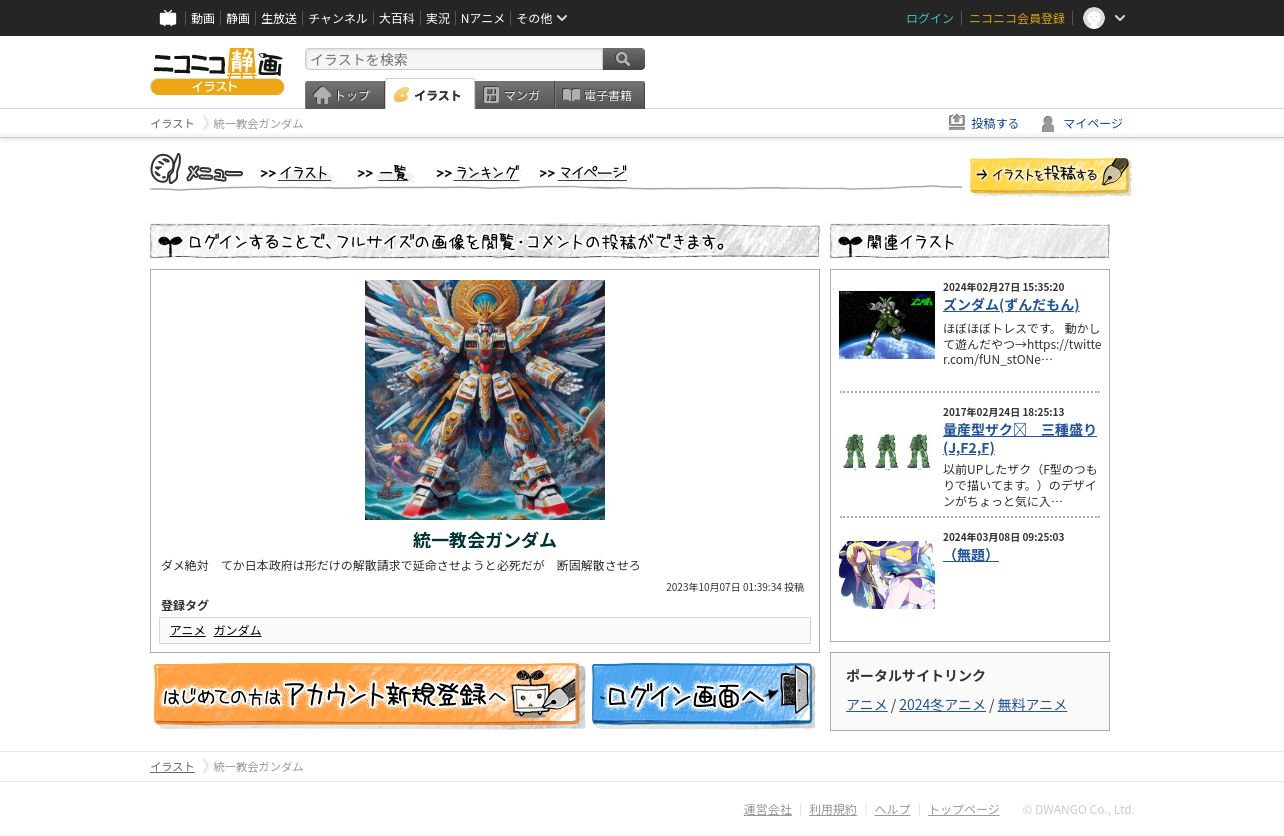1284x836 pixels.
Task: Open 実況 in top bar
Action: (x=438, y=18)
